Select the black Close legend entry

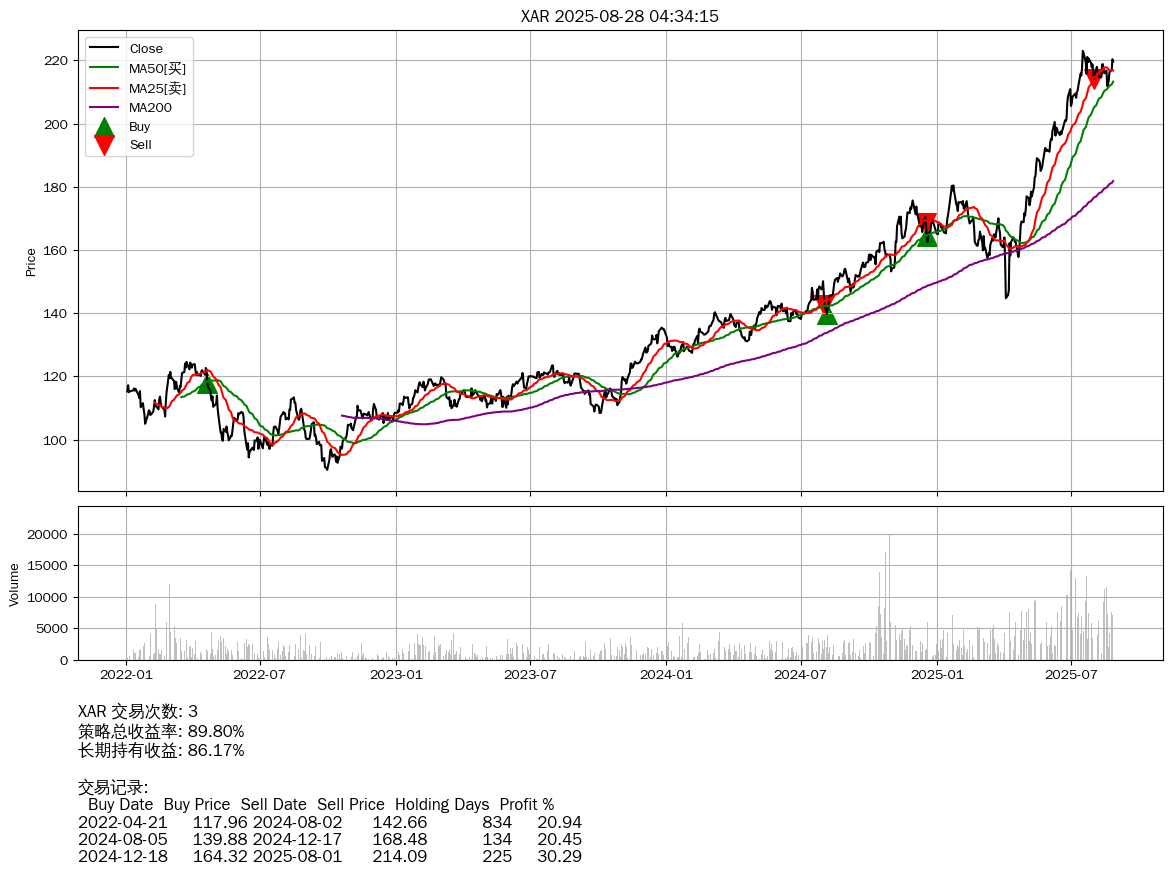coord(146,48)
